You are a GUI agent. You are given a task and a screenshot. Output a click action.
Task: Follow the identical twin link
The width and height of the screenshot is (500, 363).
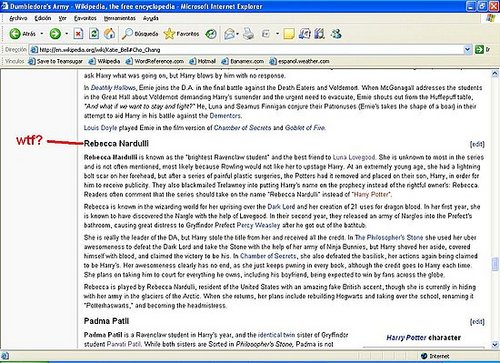coord(276,335)
